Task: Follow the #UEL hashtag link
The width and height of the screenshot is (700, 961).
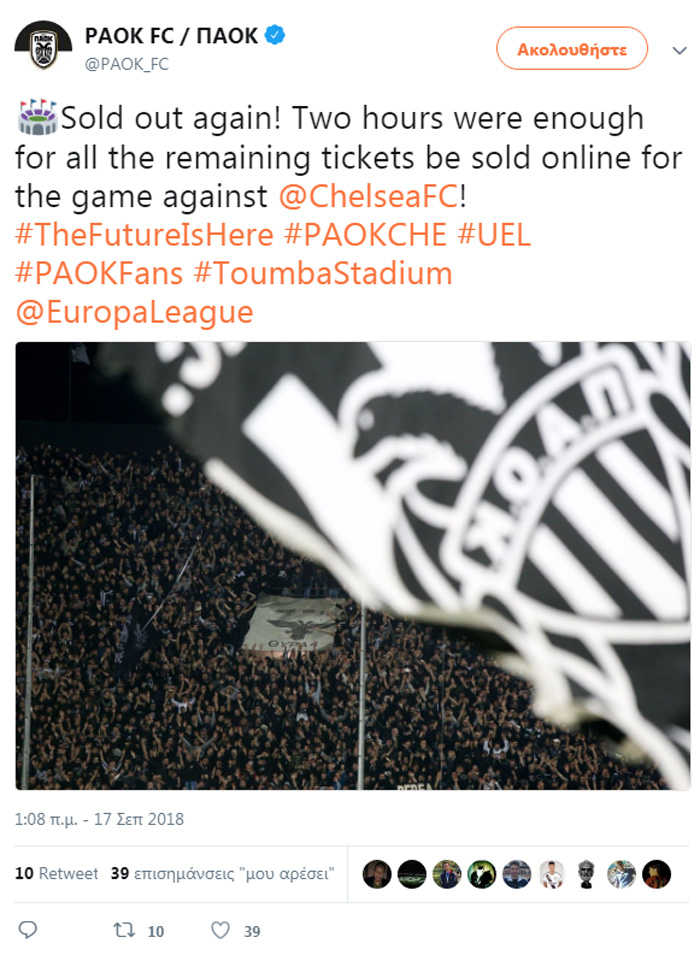Action: (494, 236)
